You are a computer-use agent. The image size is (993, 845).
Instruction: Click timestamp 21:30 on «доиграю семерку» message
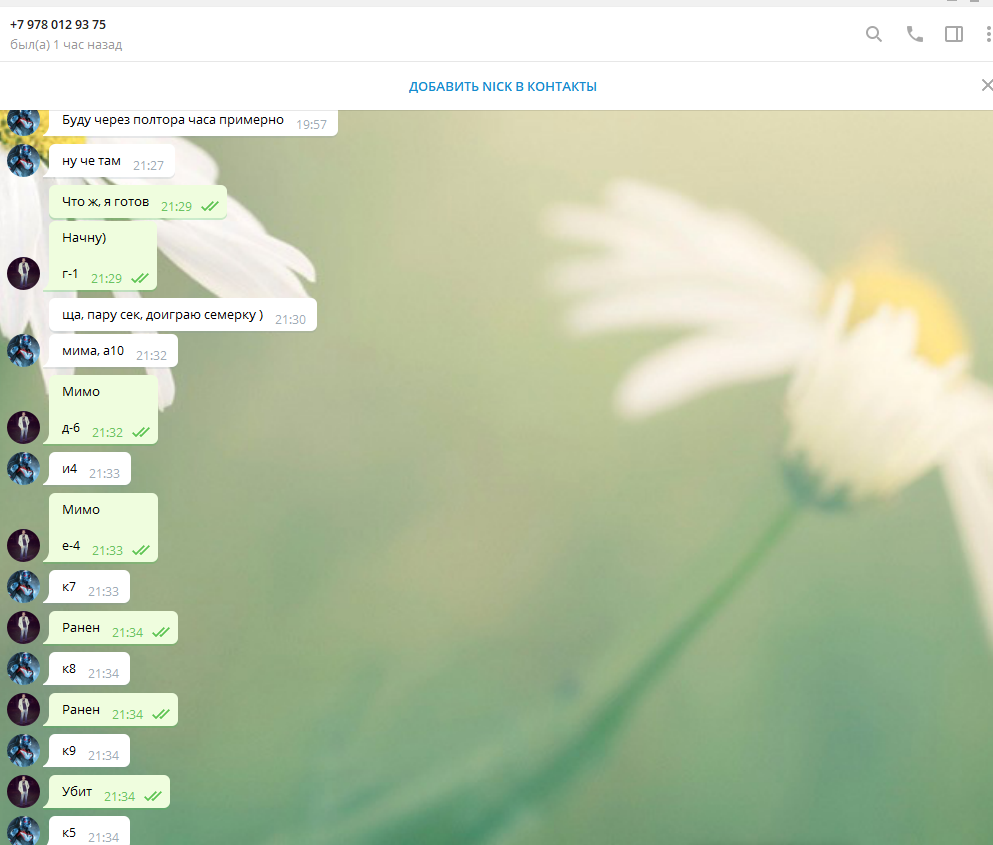[290, 320]
